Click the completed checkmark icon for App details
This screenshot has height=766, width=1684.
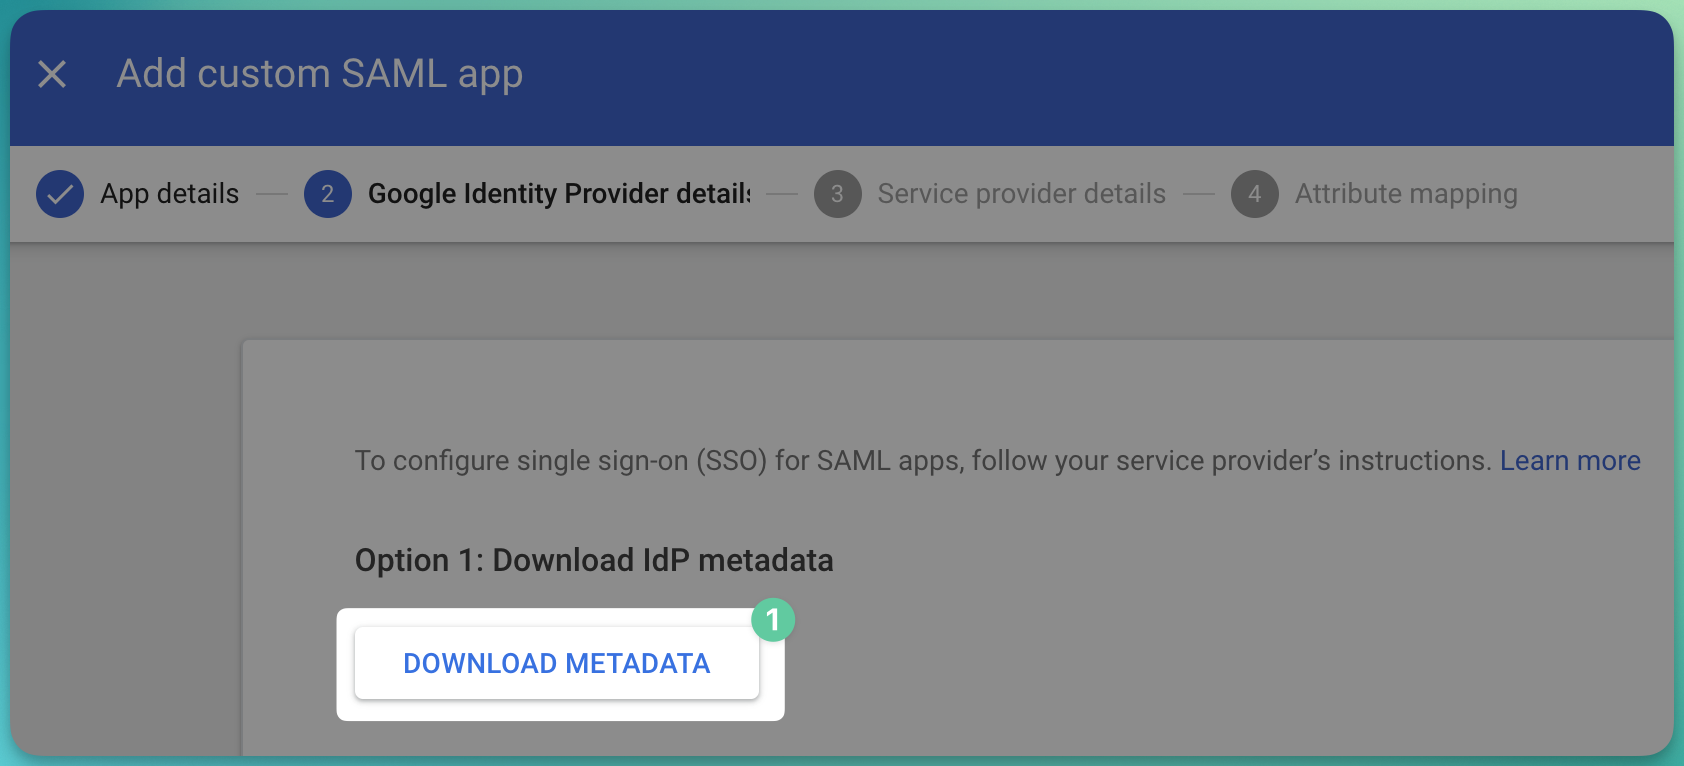60,194
